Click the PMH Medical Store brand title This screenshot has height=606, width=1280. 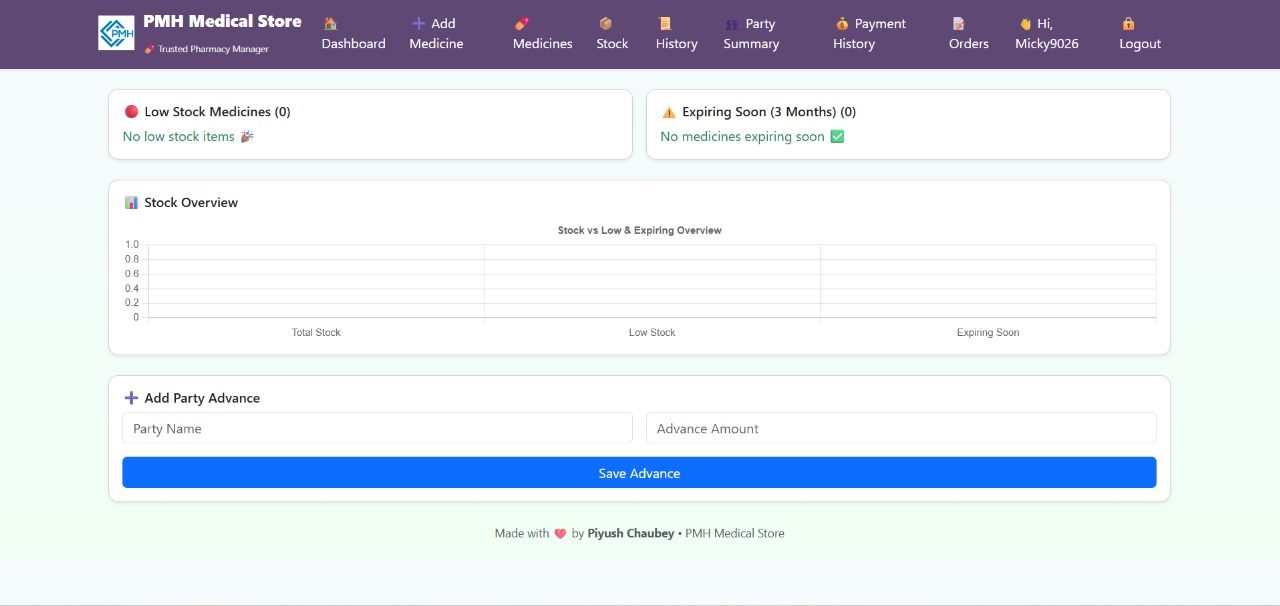(222, 21)
